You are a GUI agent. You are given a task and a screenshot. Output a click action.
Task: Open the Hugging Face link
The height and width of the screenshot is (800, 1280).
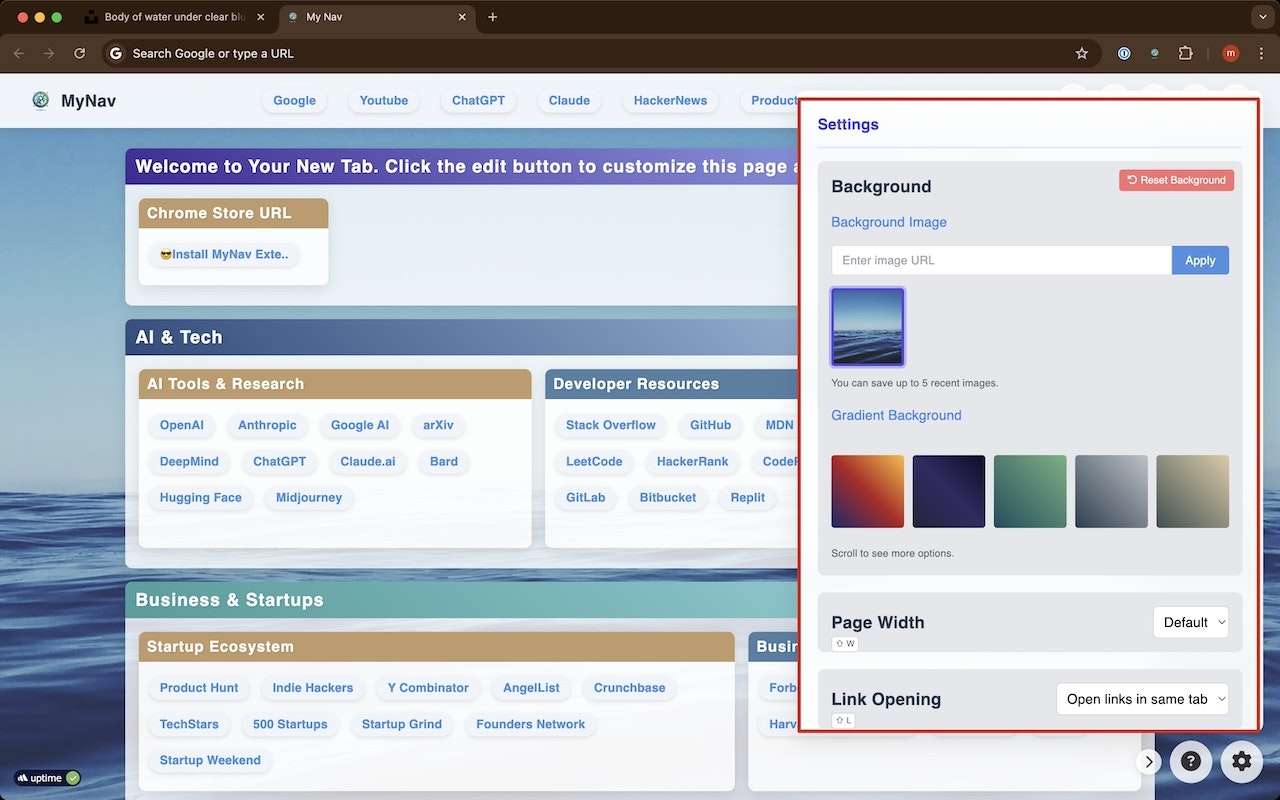(x=201, y=497)
